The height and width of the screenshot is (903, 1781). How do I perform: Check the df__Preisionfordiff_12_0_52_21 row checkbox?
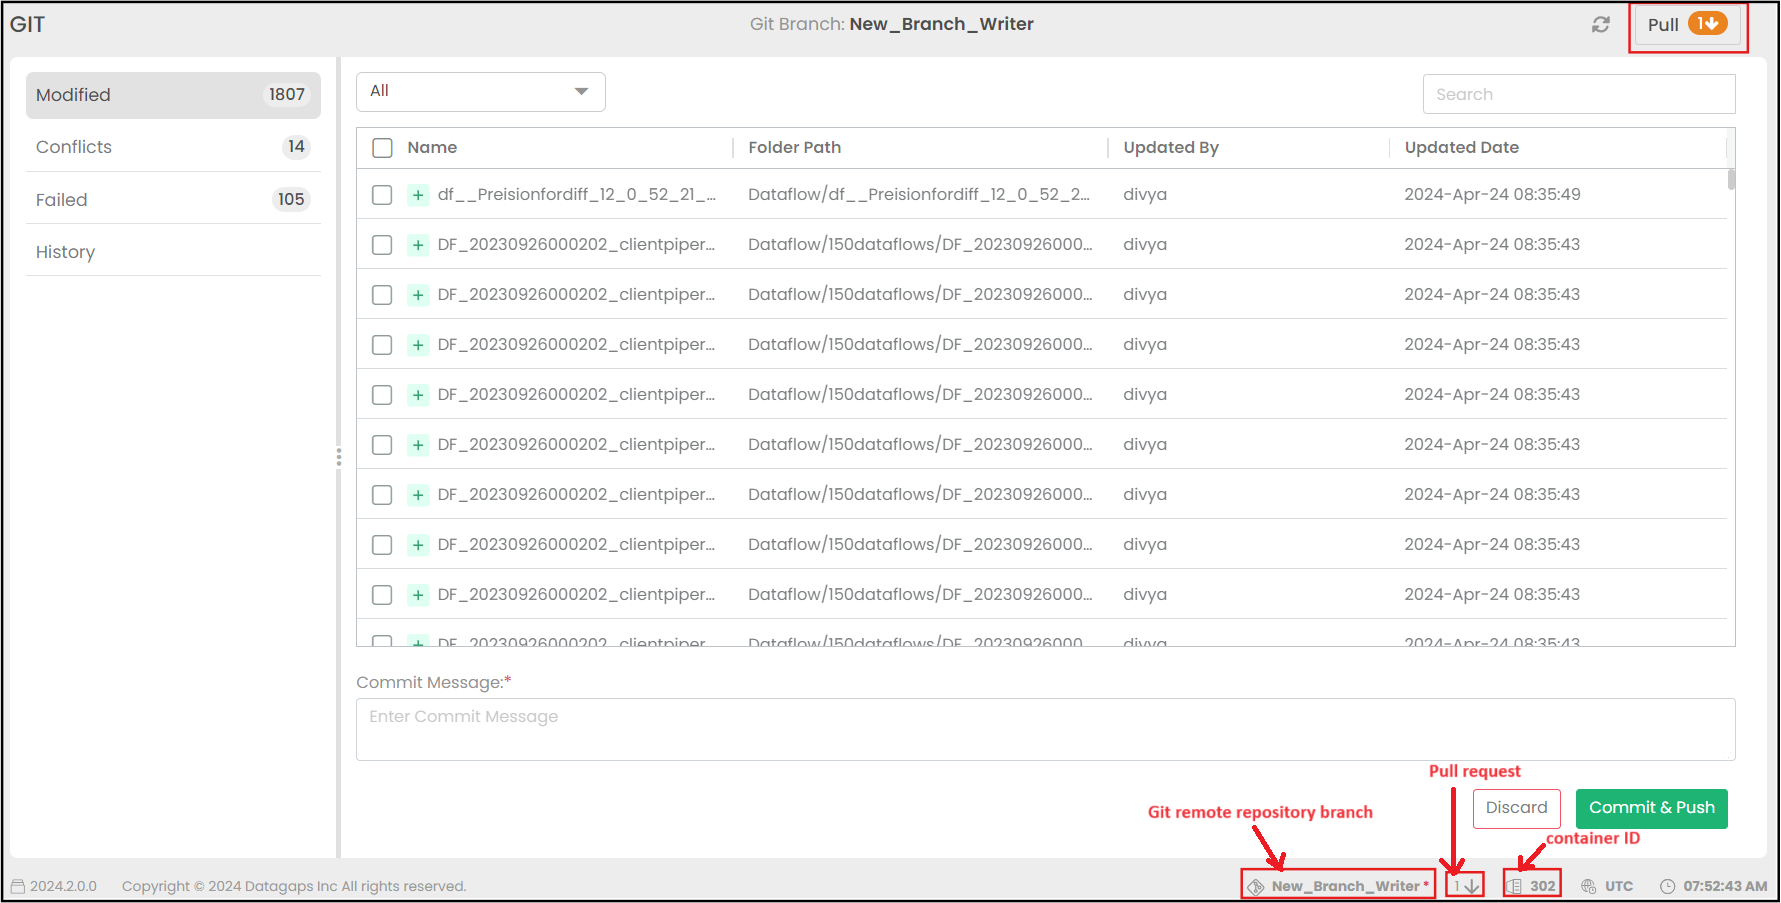pos(382,195)
